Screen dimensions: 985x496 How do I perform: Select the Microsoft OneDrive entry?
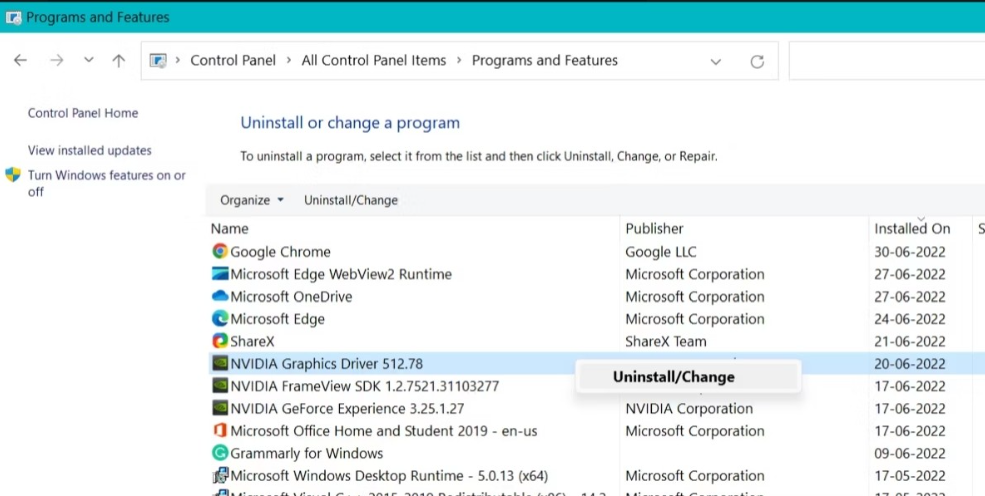(291, 296)
